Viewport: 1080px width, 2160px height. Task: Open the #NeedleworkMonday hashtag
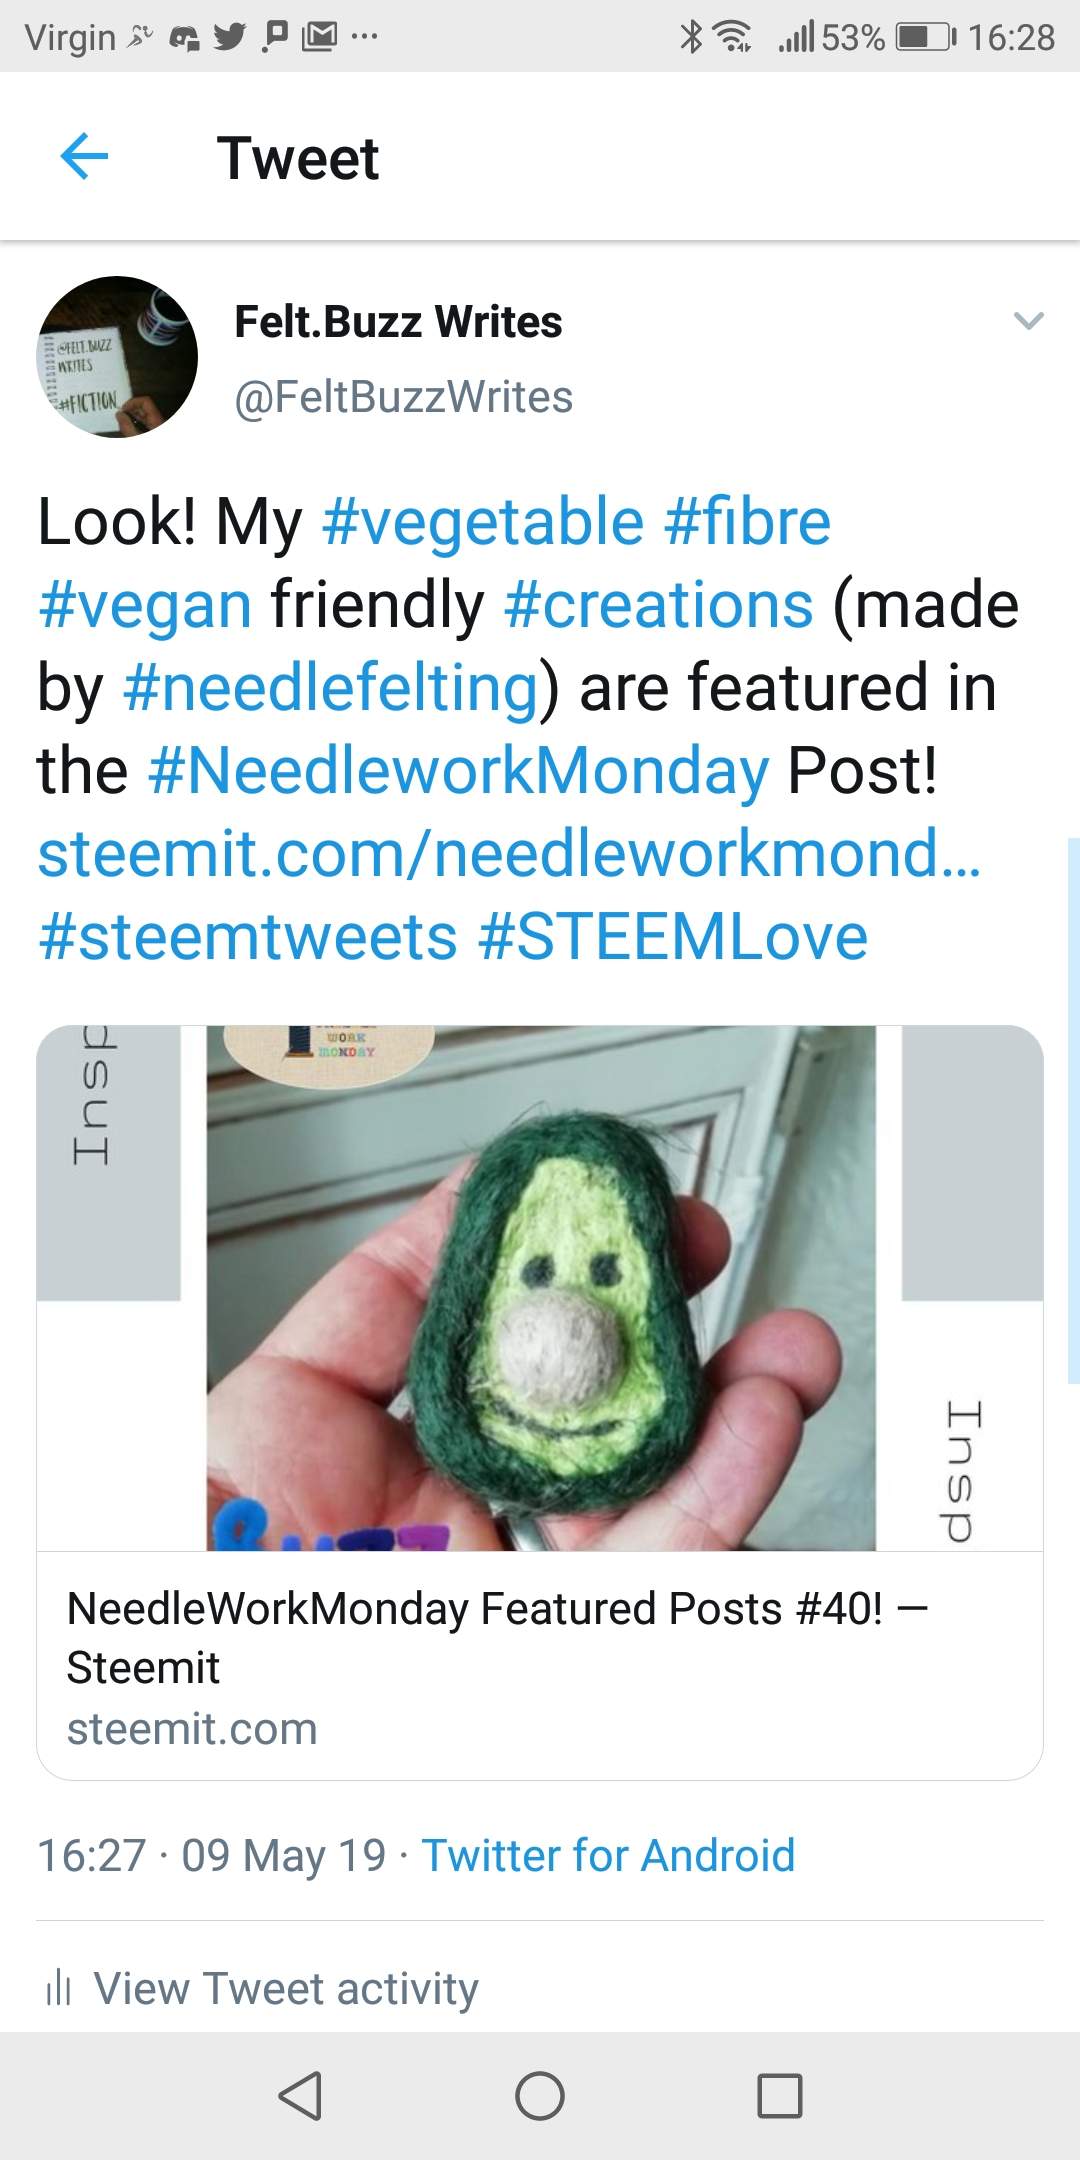coord(458,771)
